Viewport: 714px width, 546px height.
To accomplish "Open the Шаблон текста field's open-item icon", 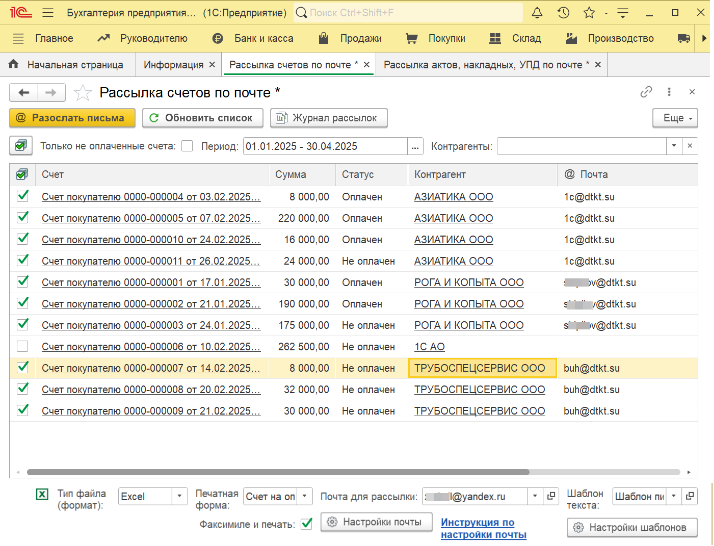I will (x=690, y=496).
